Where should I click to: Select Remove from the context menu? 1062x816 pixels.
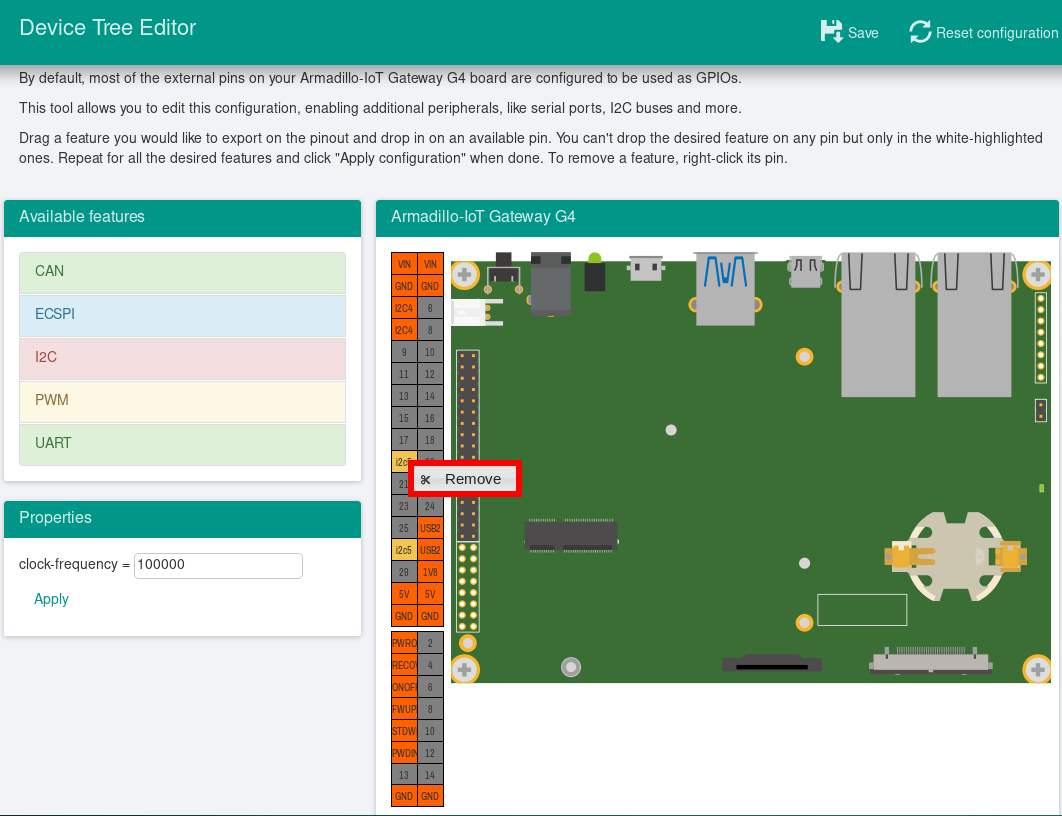(472, 479)
